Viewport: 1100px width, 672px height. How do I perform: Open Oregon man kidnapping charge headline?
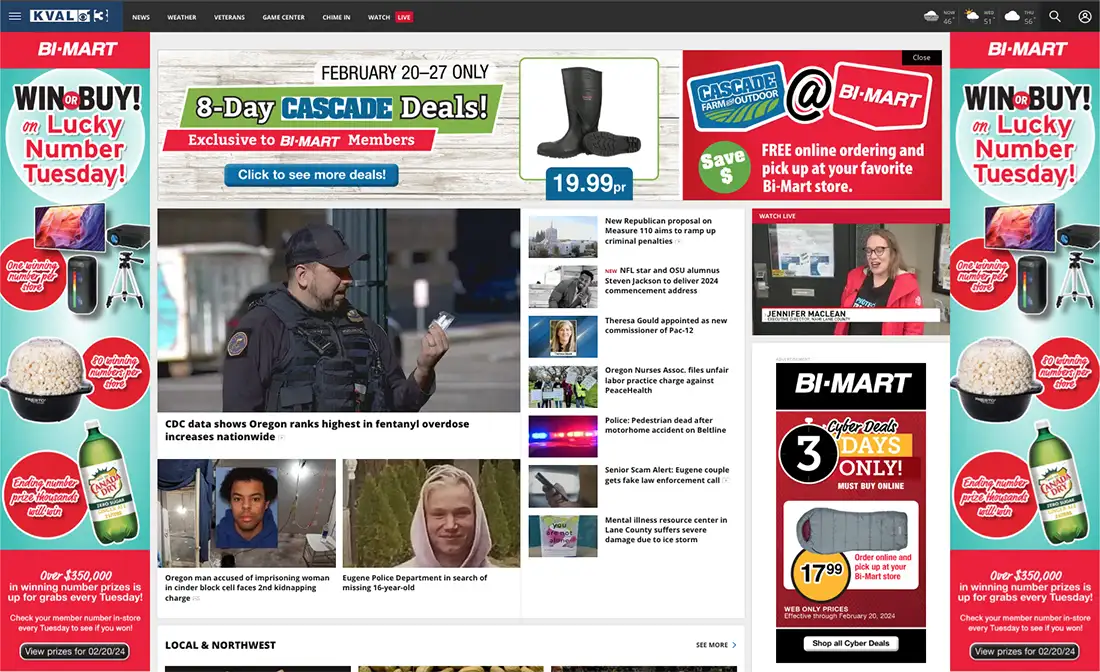(247, 588)
